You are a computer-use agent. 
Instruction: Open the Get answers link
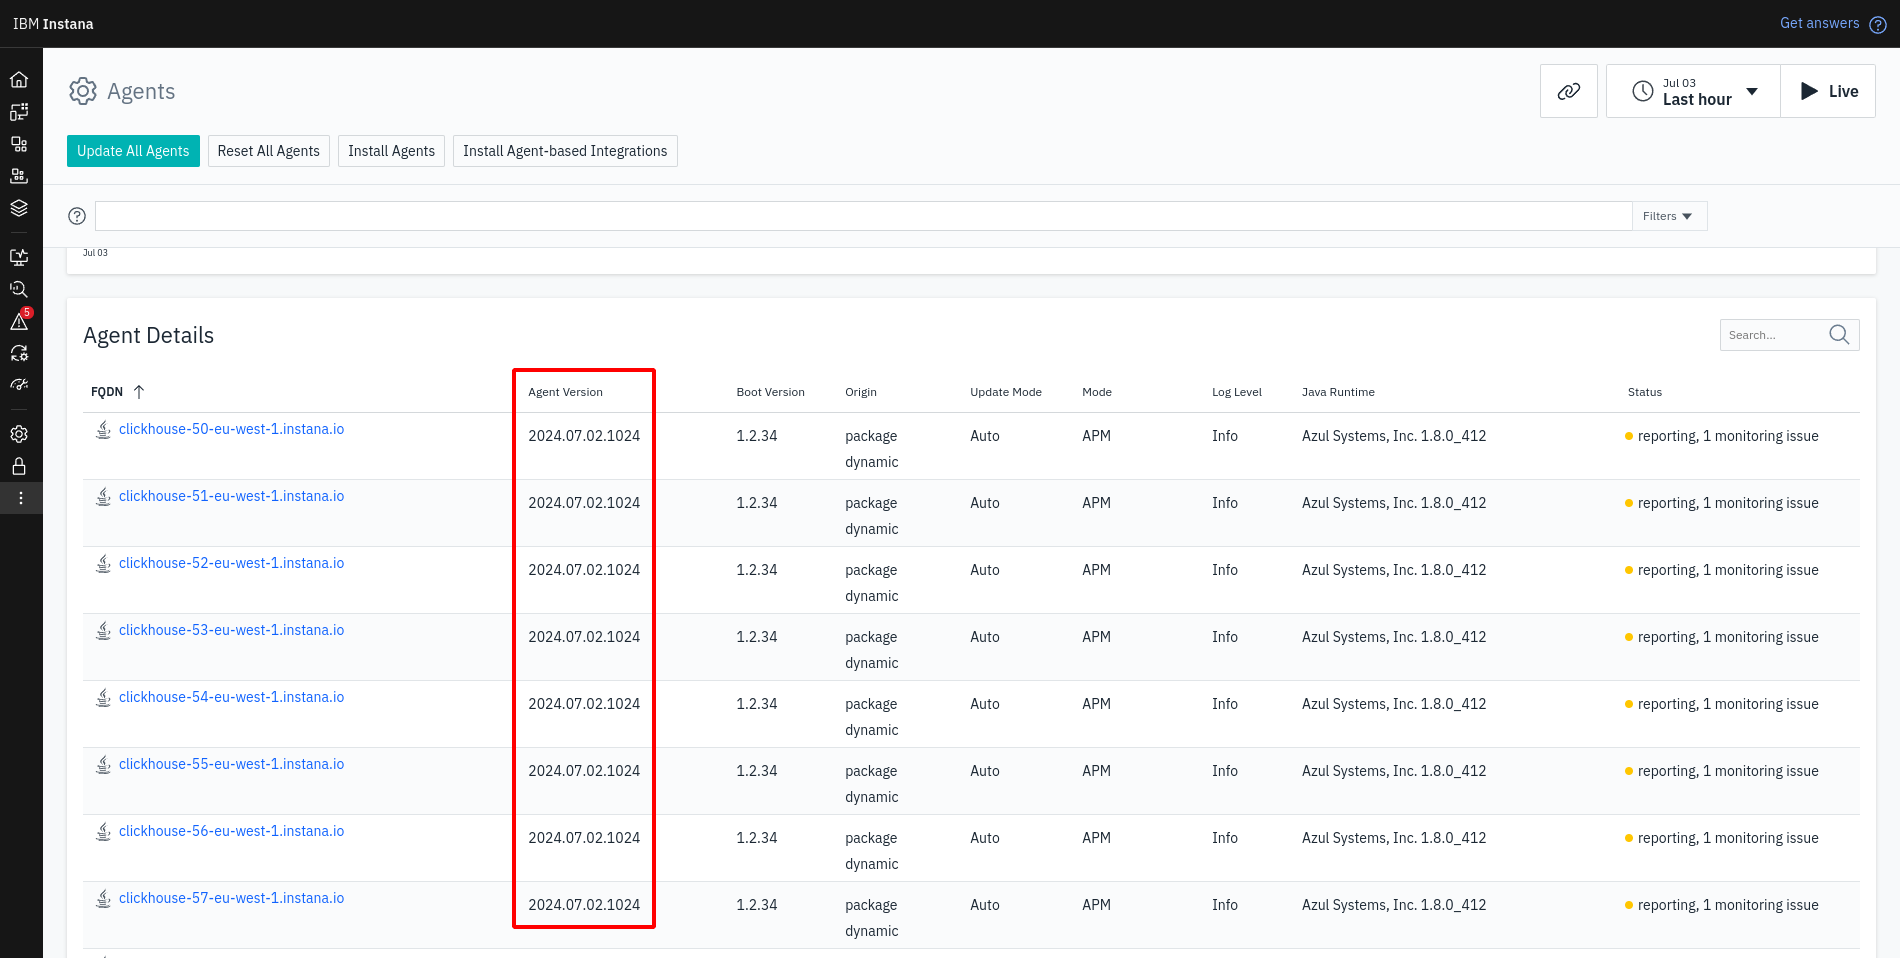point(1819,23)
